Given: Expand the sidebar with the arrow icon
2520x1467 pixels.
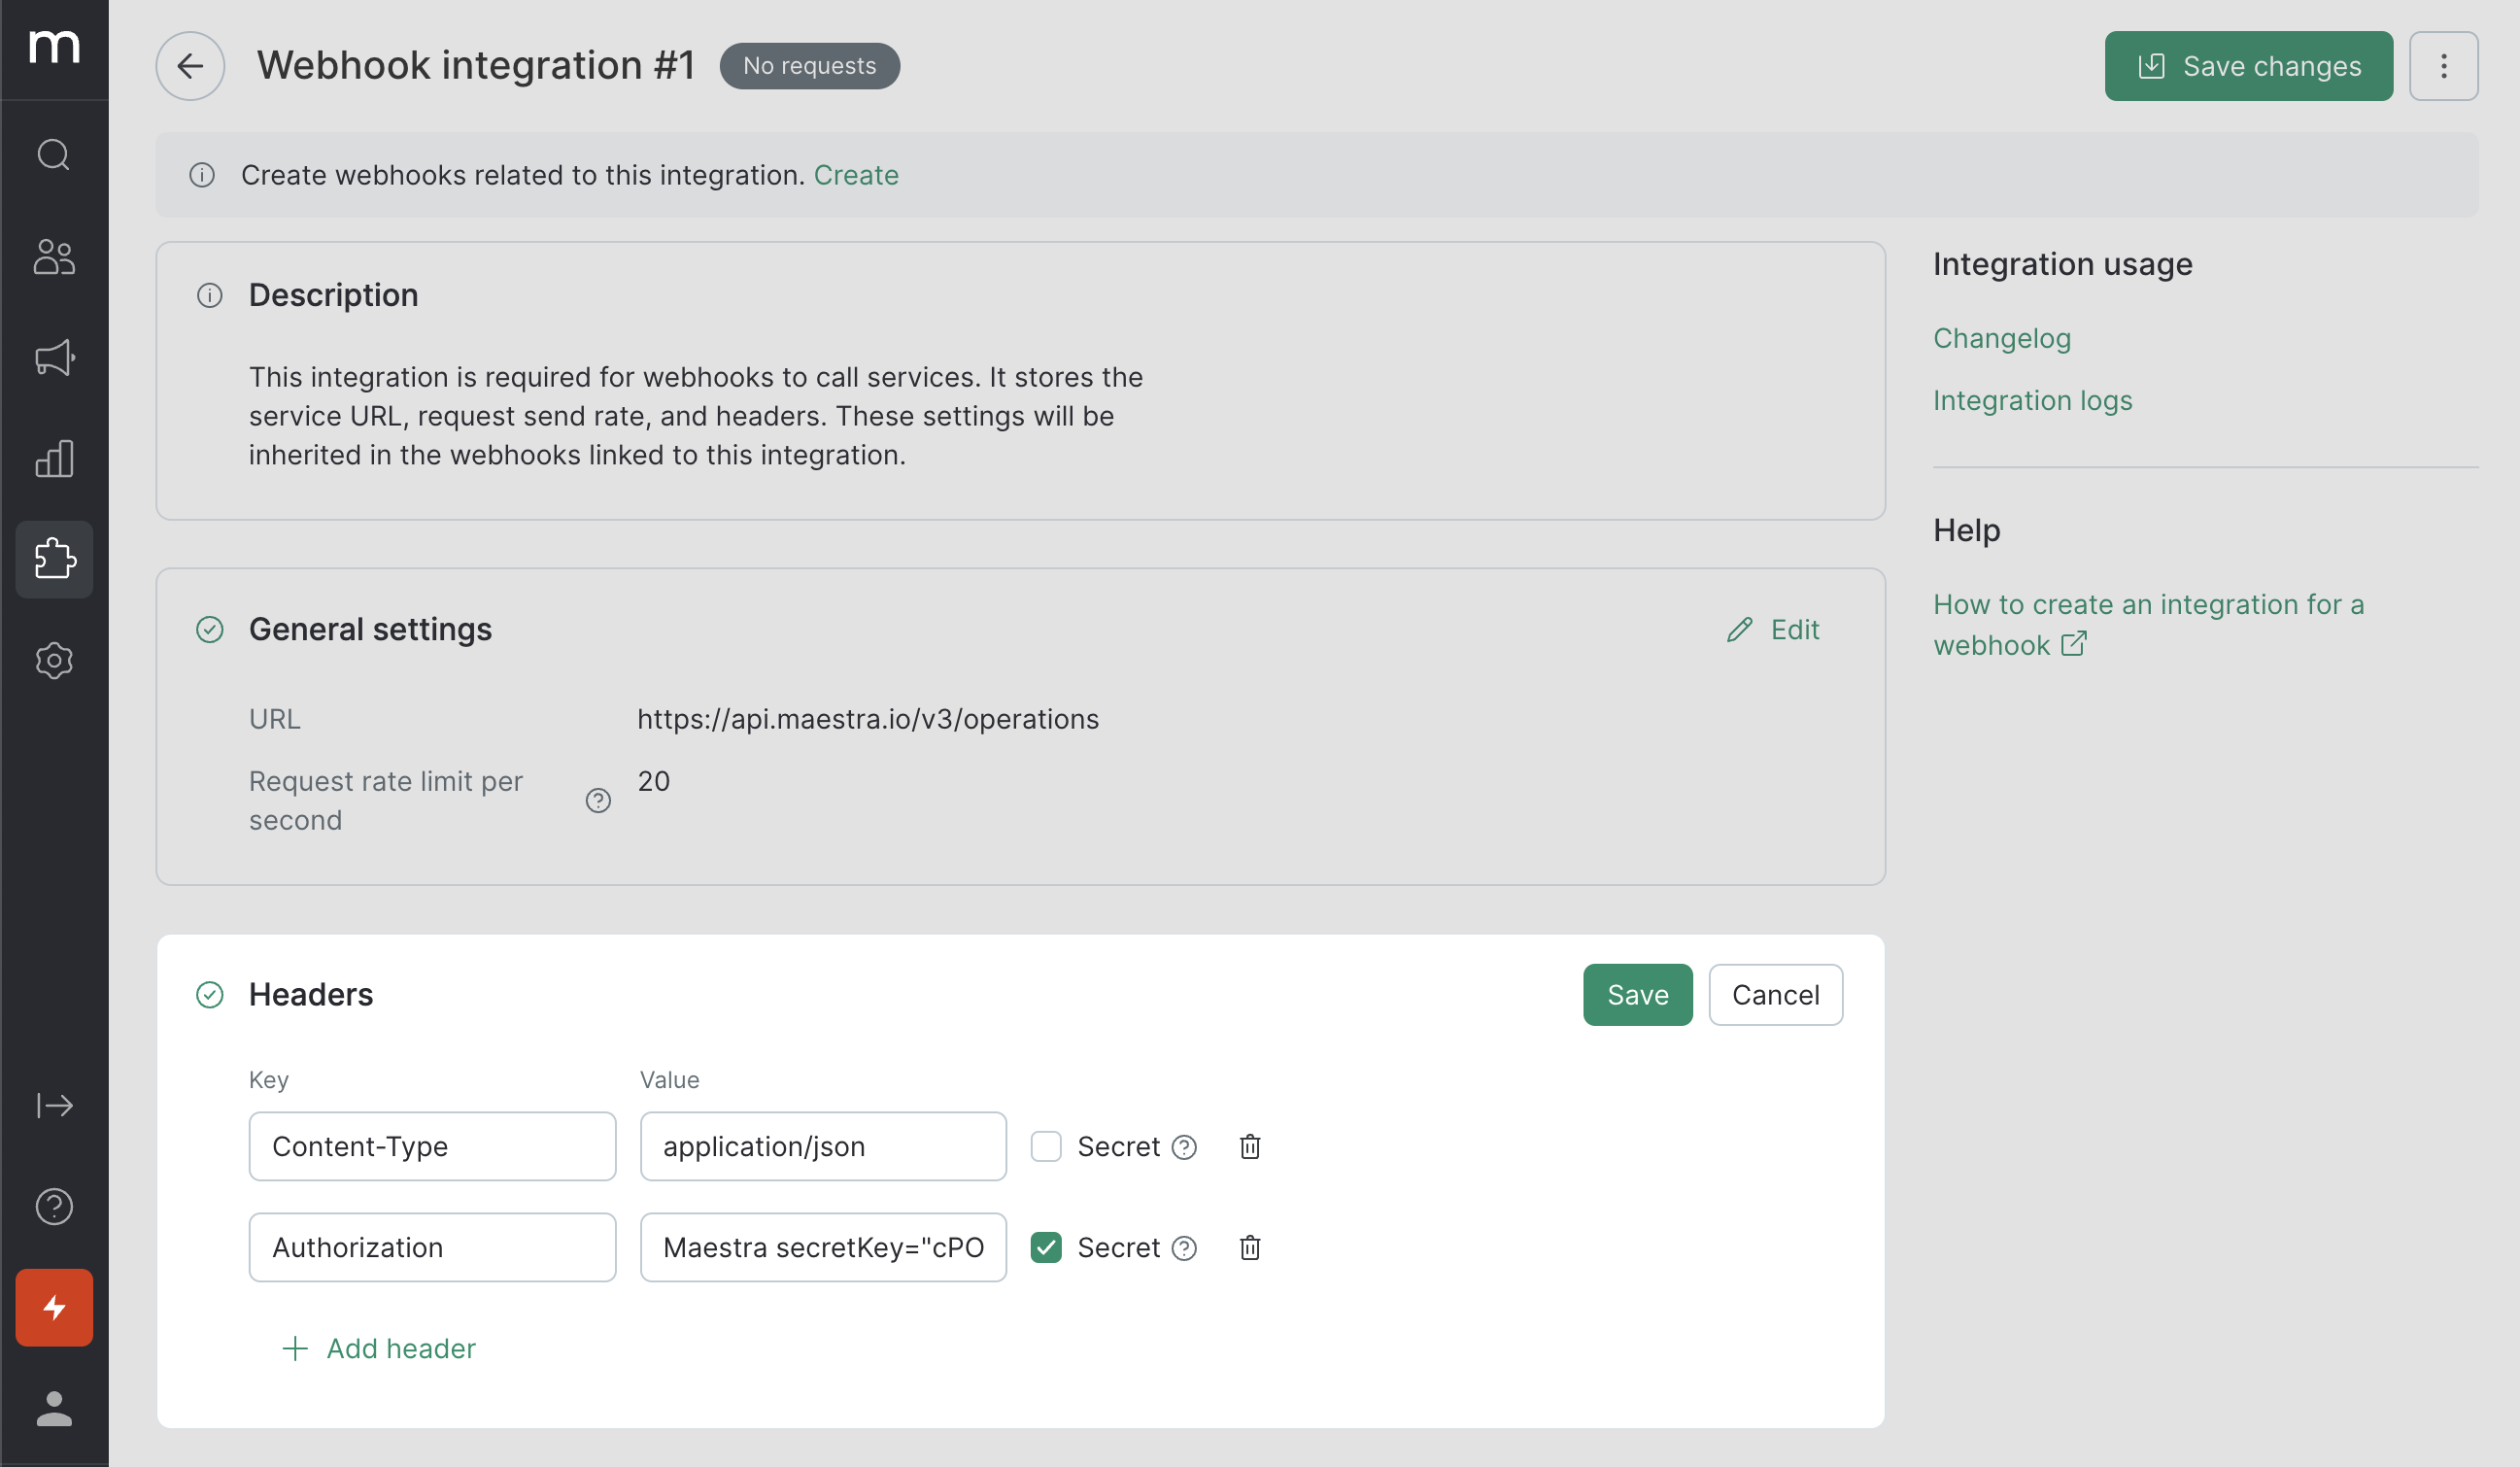Looking at the screenshot, I should (54, 1106).
